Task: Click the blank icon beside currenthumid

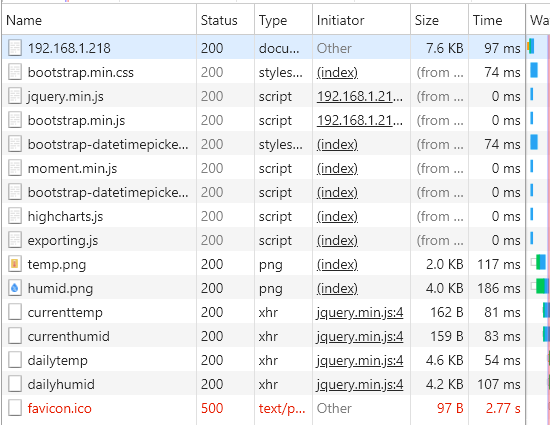Action: click(15, 336)
